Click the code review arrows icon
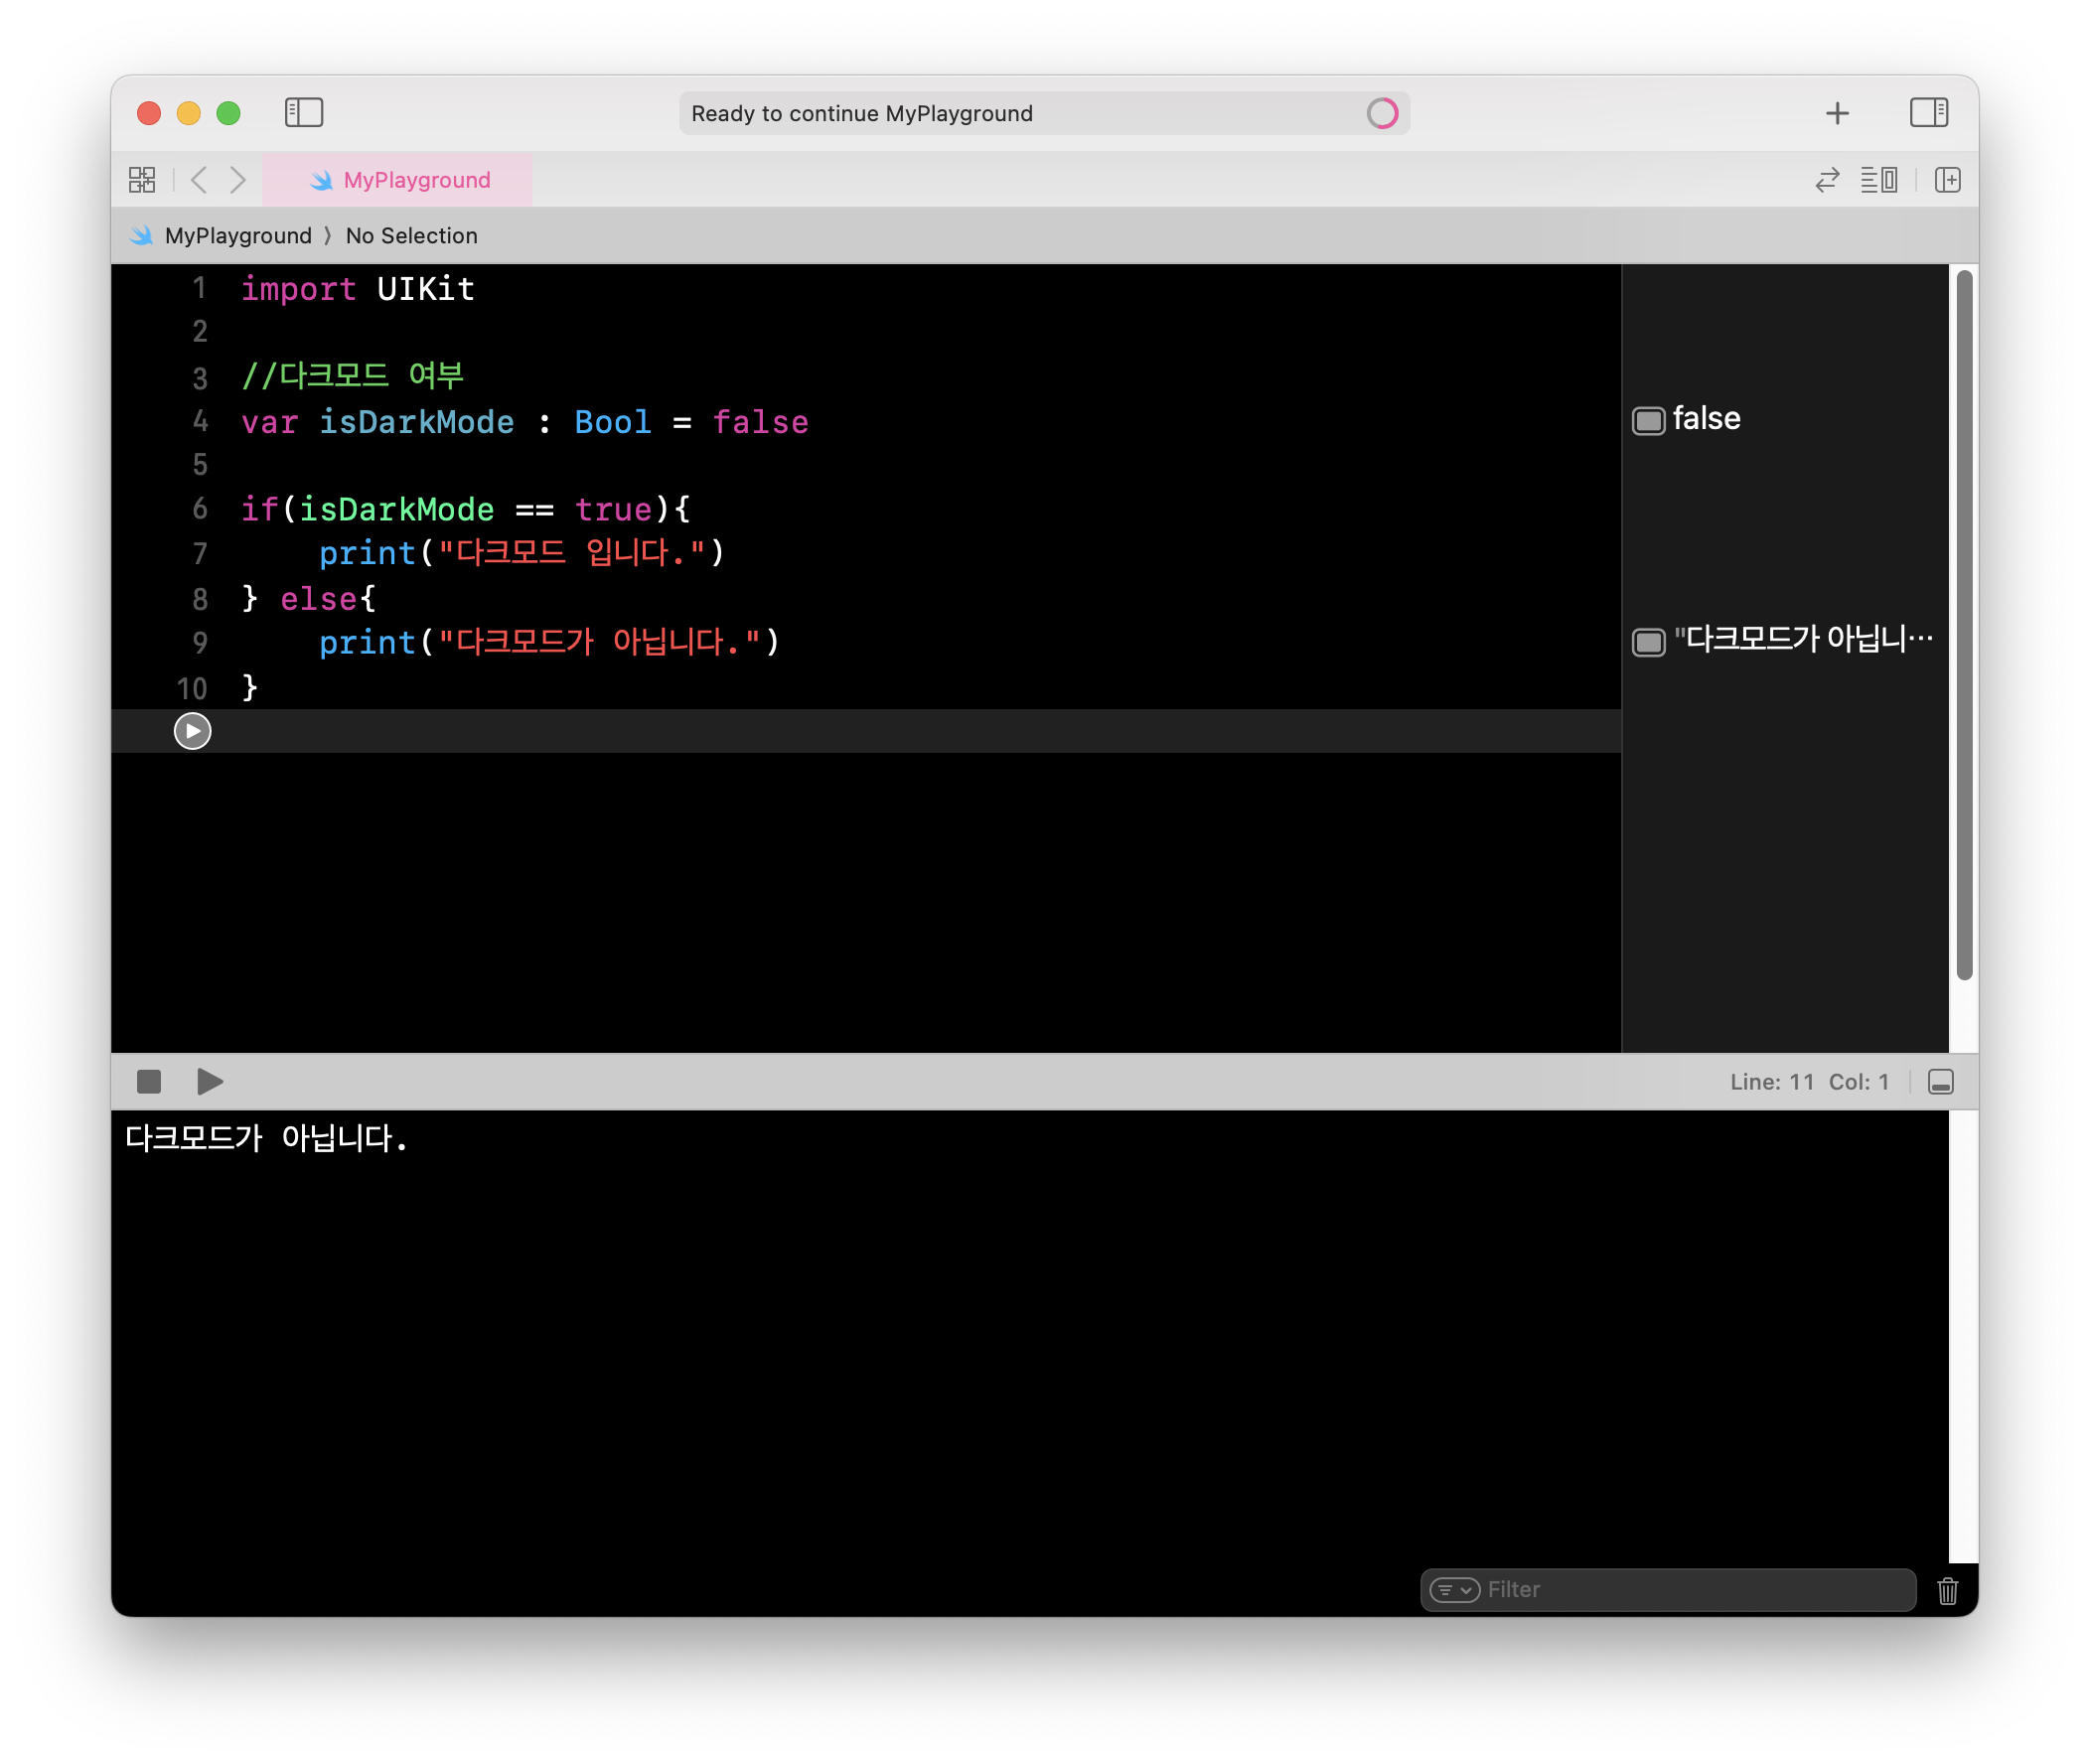Viewport: 2090px width, 1764px height. [x=1826, y=180]
